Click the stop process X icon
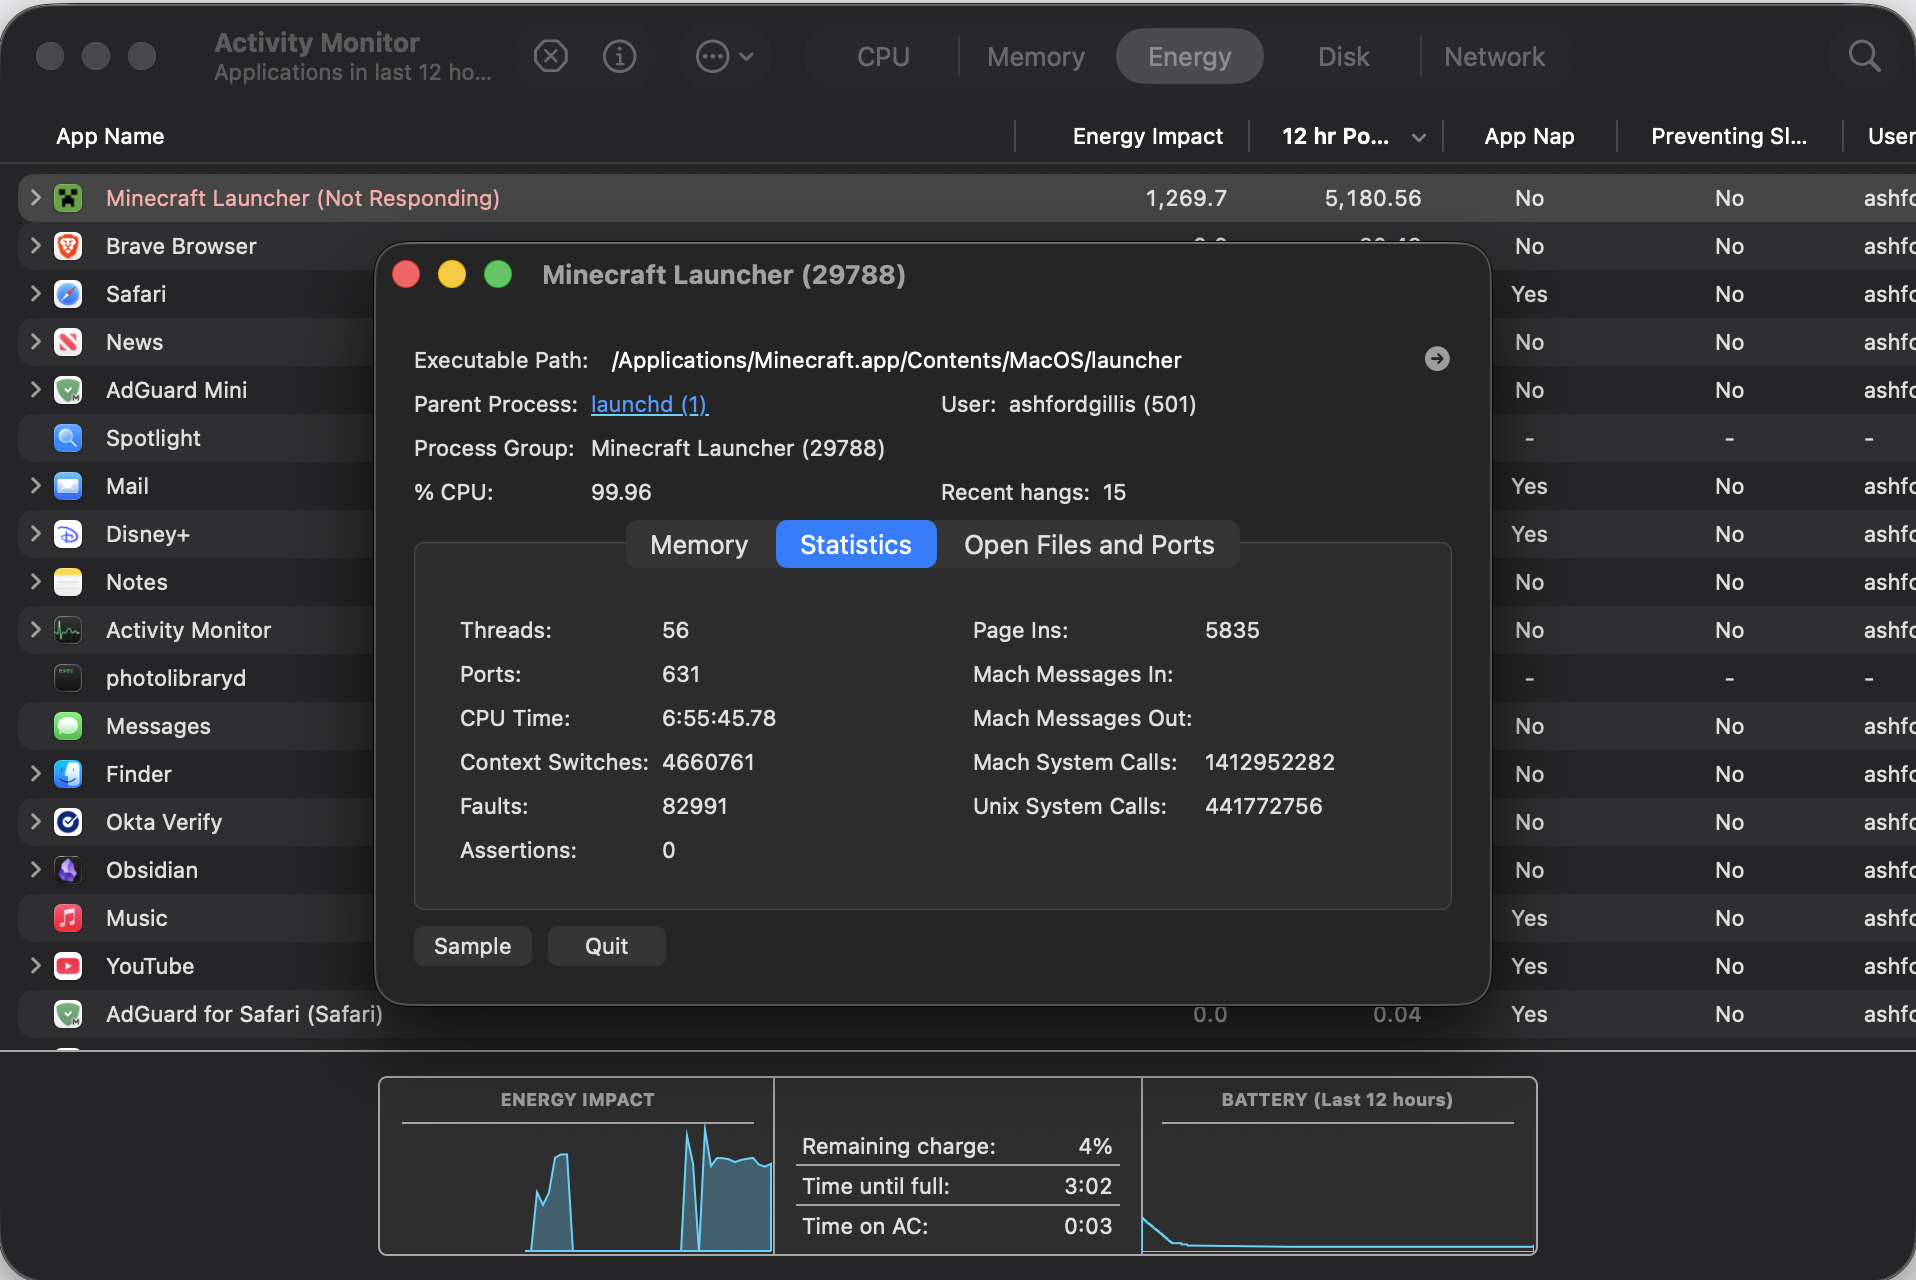Image resolution: width=1916 pixels, height=1280 pixels. point(550,56)
